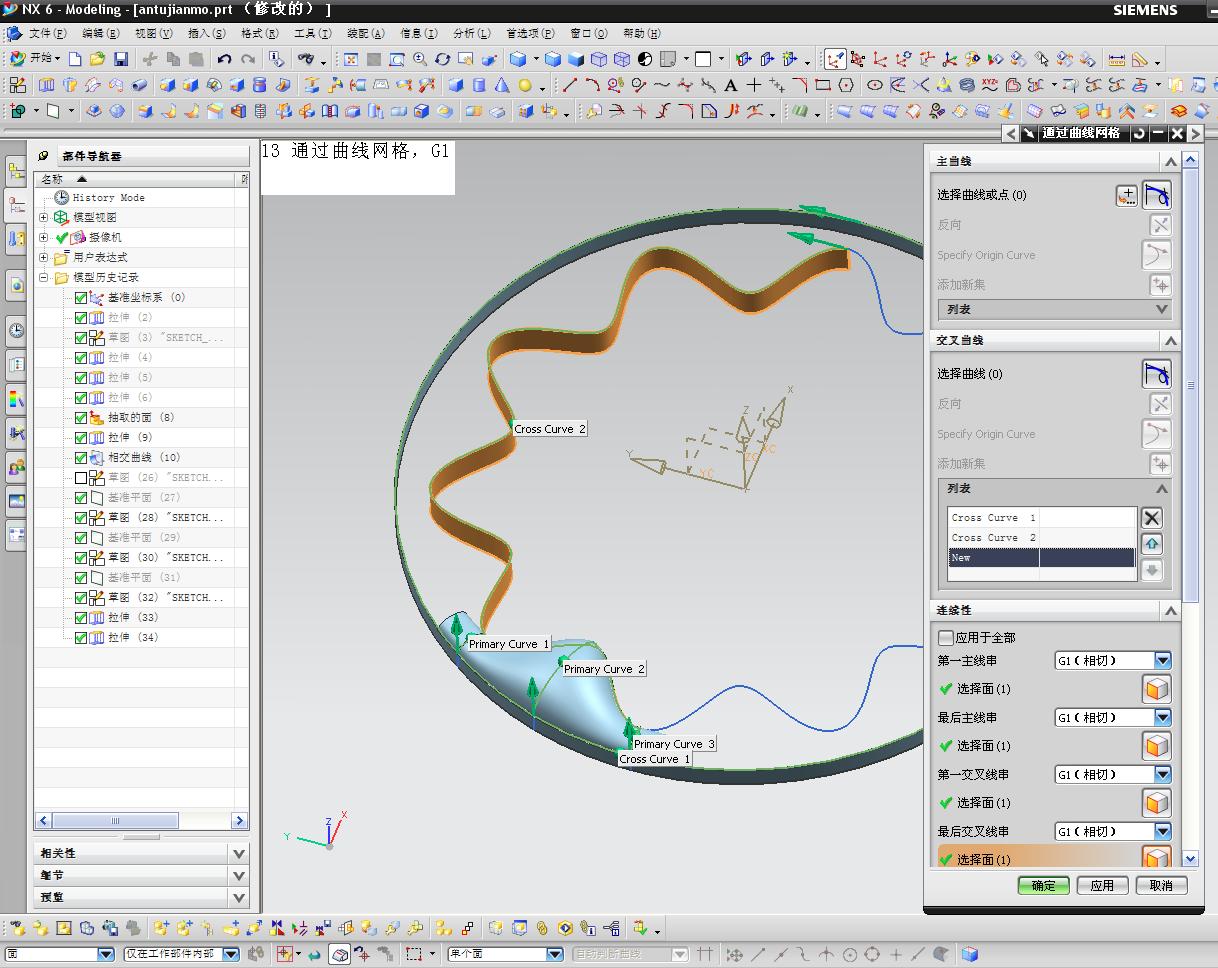Click the 取消 button
Screen dimensions: 1218x968
pos(1161,886)
